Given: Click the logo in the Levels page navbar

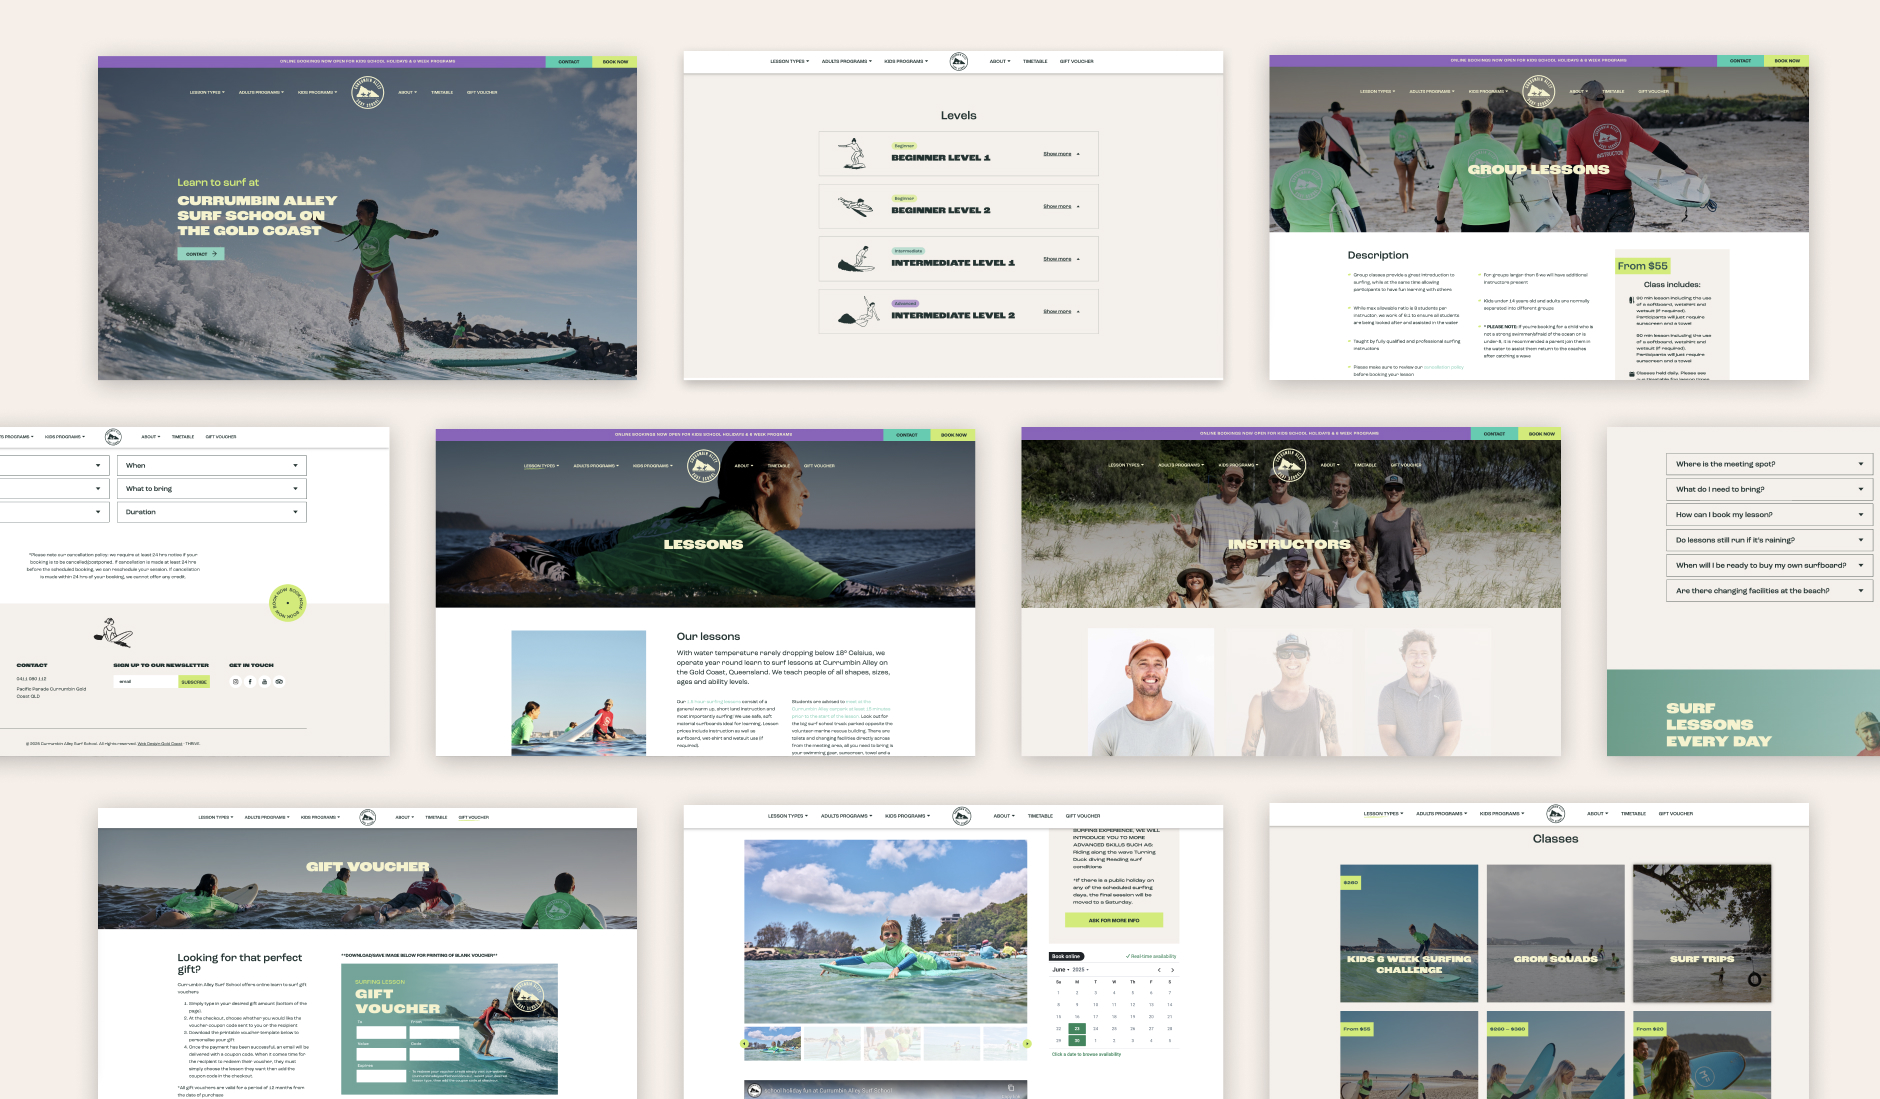Looking at the screenshot, I should tap(958, 61).
